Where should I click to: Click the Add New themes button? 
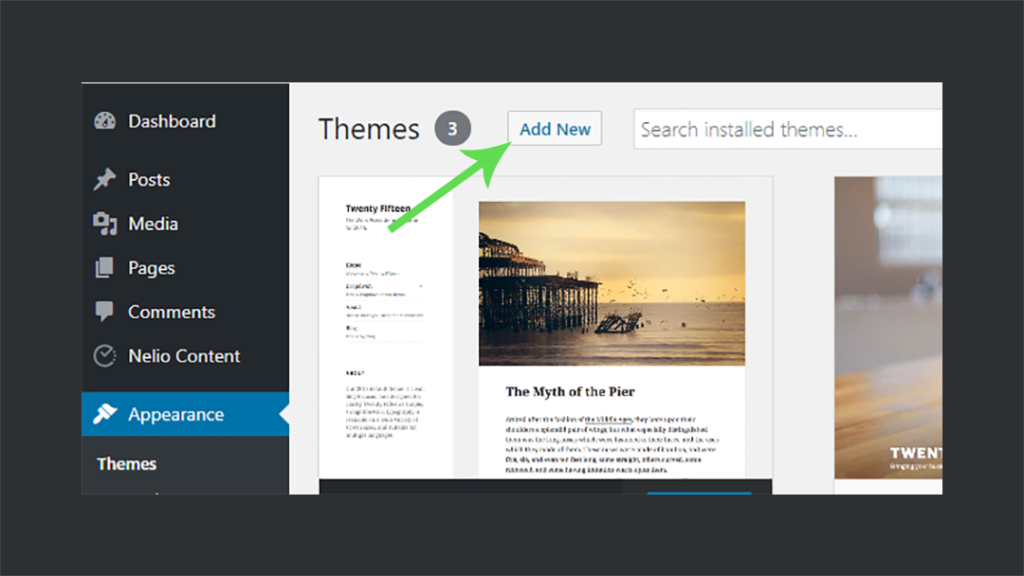[554, 128]
